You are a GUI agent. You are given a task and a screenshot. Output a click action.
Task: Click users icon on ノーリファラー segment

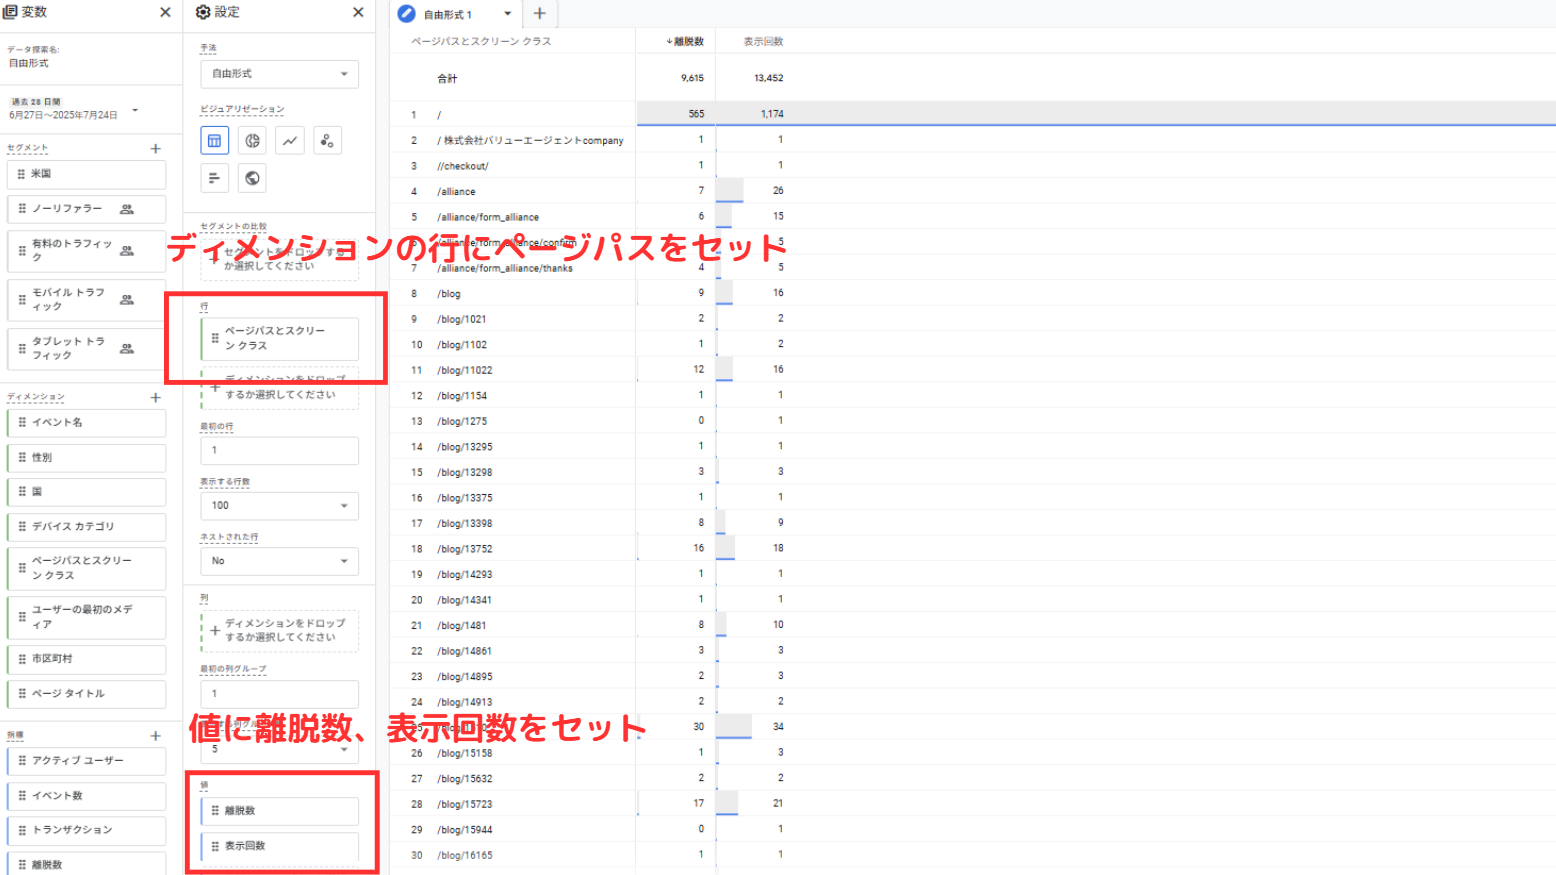click(127, 209)
